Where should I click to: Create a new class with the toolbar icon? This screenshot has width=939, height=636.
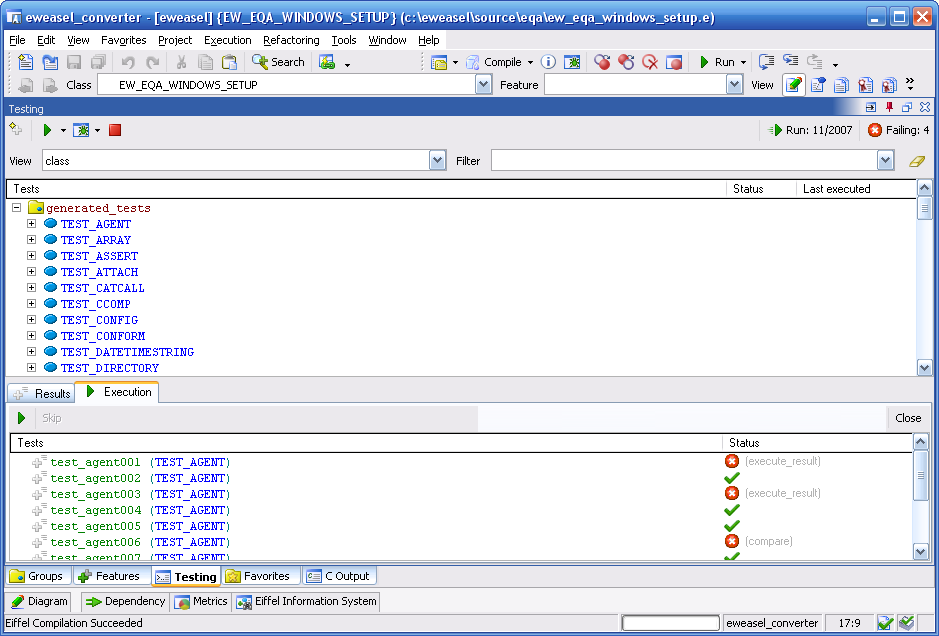[25, 62]
